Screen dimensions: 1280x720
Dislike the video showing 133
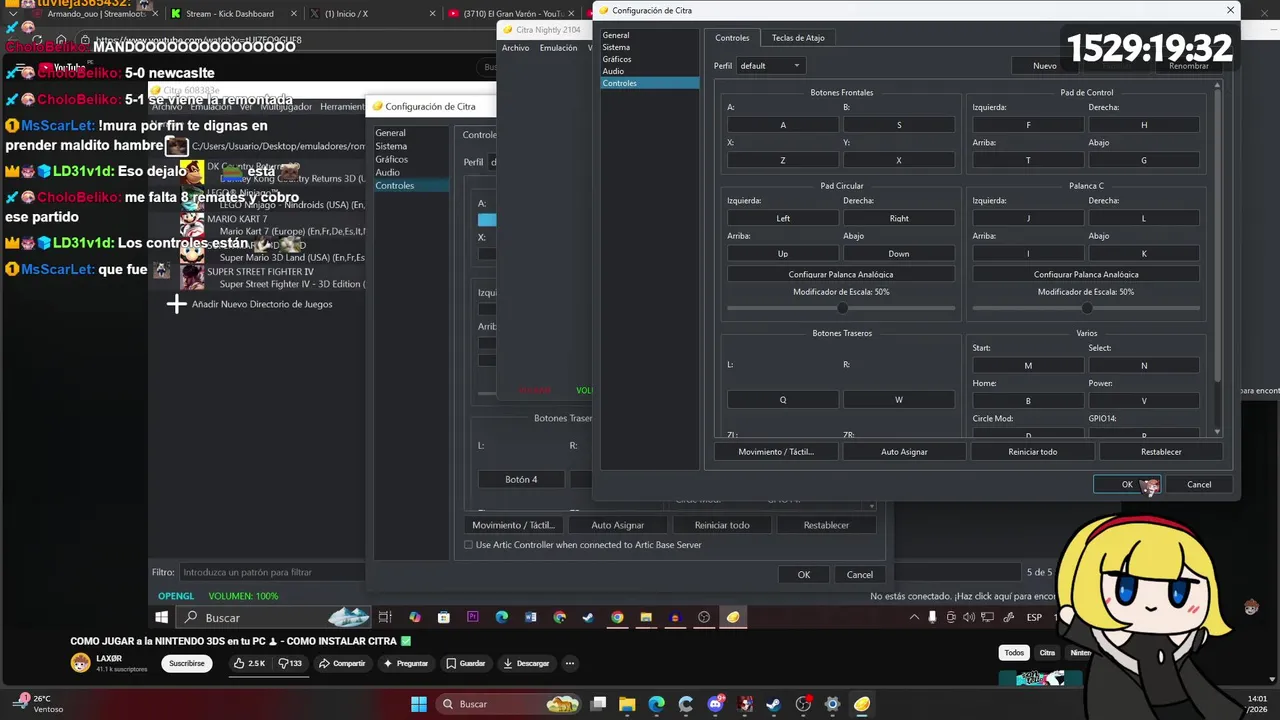tap(290, 663)
